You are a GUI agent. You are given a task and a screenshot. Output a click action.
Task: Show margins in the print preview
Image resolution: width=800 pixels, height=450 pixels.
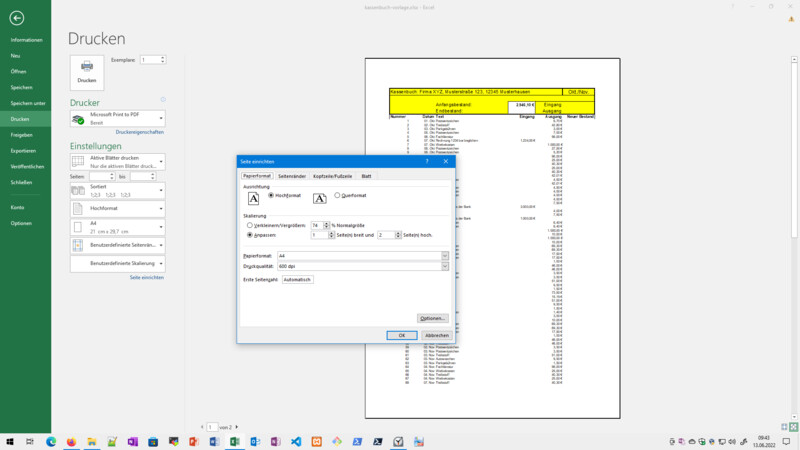[x=784, y=427]
